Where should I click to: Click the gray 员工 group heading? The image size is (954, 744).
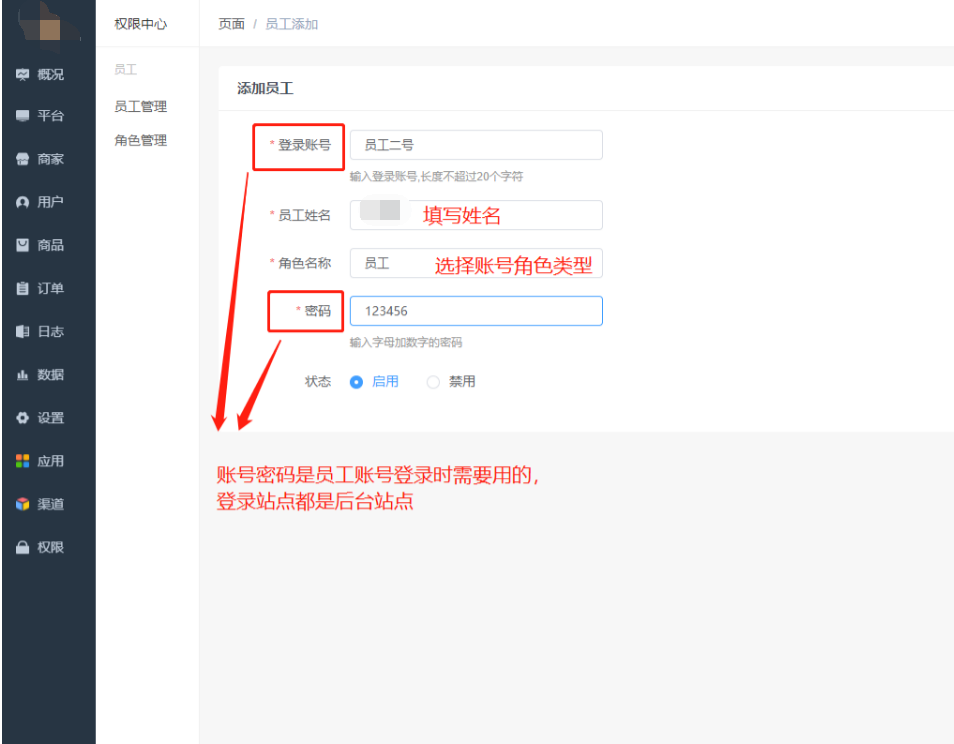126,69
